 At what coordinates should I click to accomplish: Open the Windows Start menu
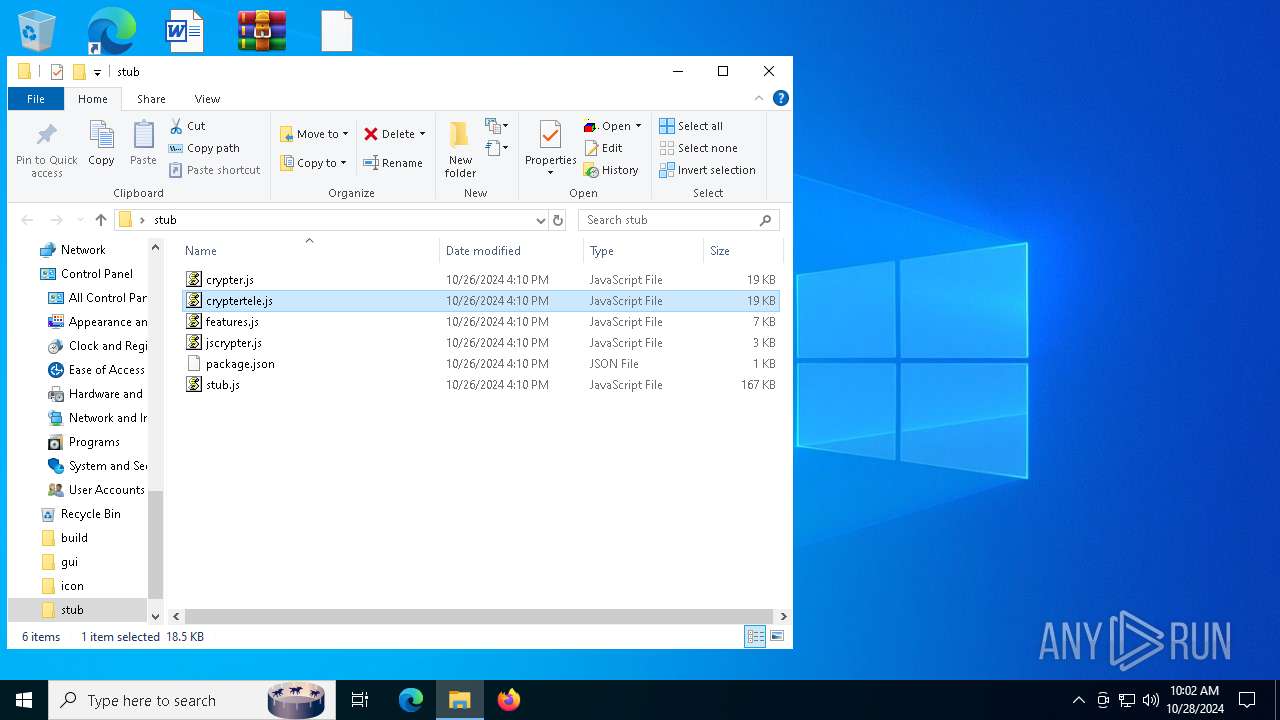click(x=24, y=700)
